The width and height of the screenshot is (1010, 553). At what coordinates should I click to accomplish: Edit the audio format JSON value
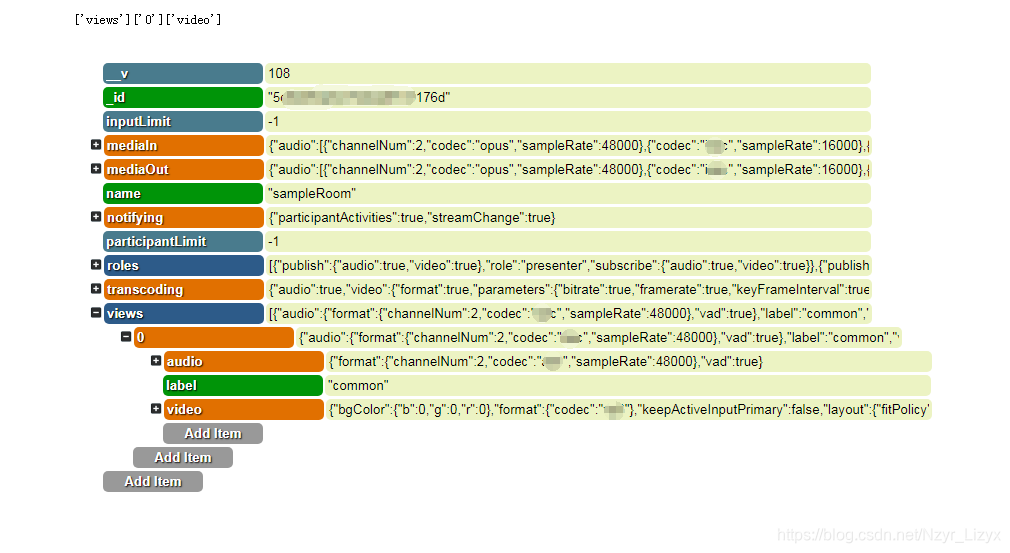(628, 361)
